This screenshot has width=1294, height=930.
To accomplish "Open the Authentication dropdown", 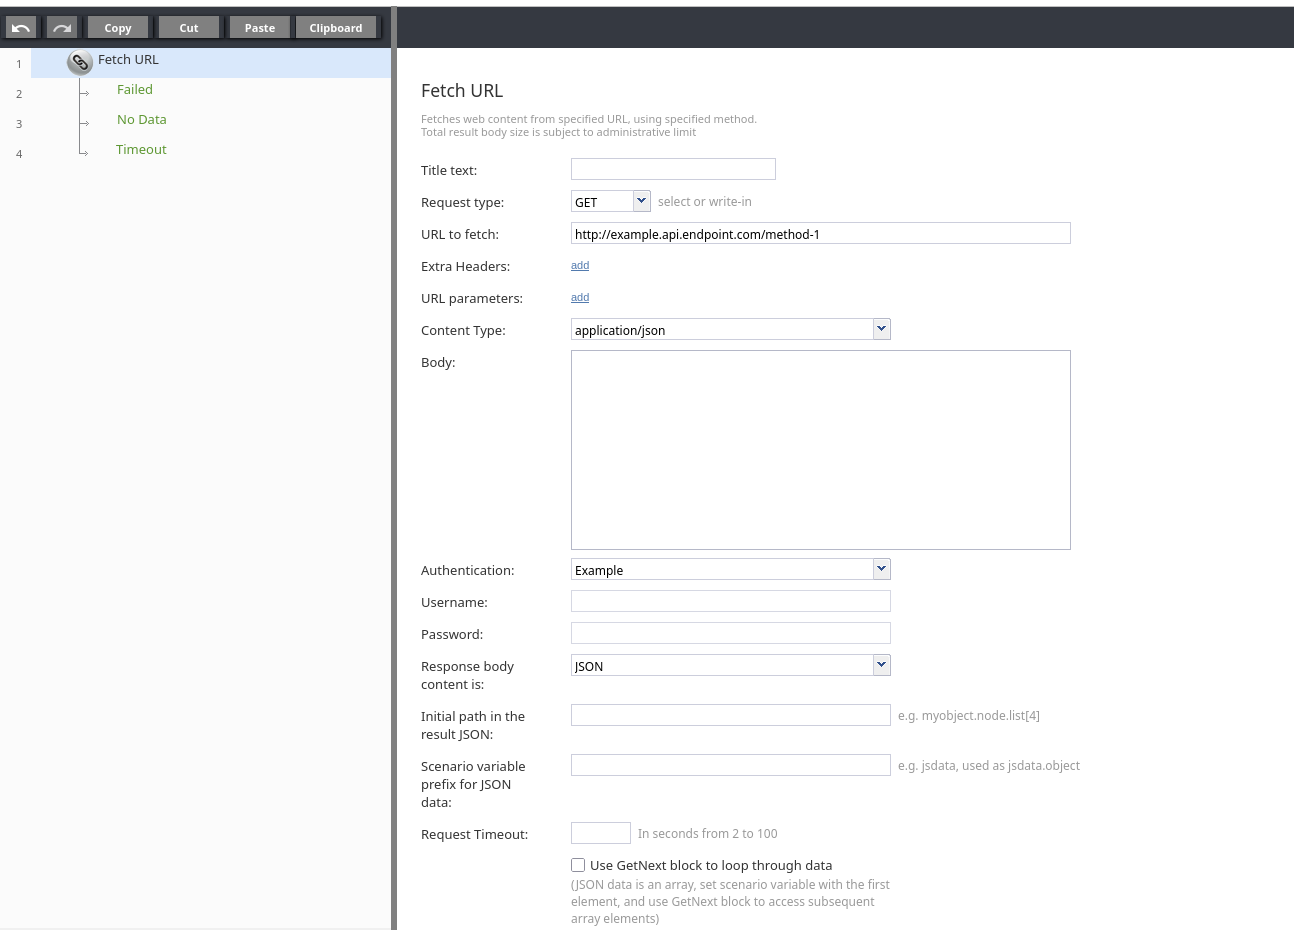I will click(881, 569).
